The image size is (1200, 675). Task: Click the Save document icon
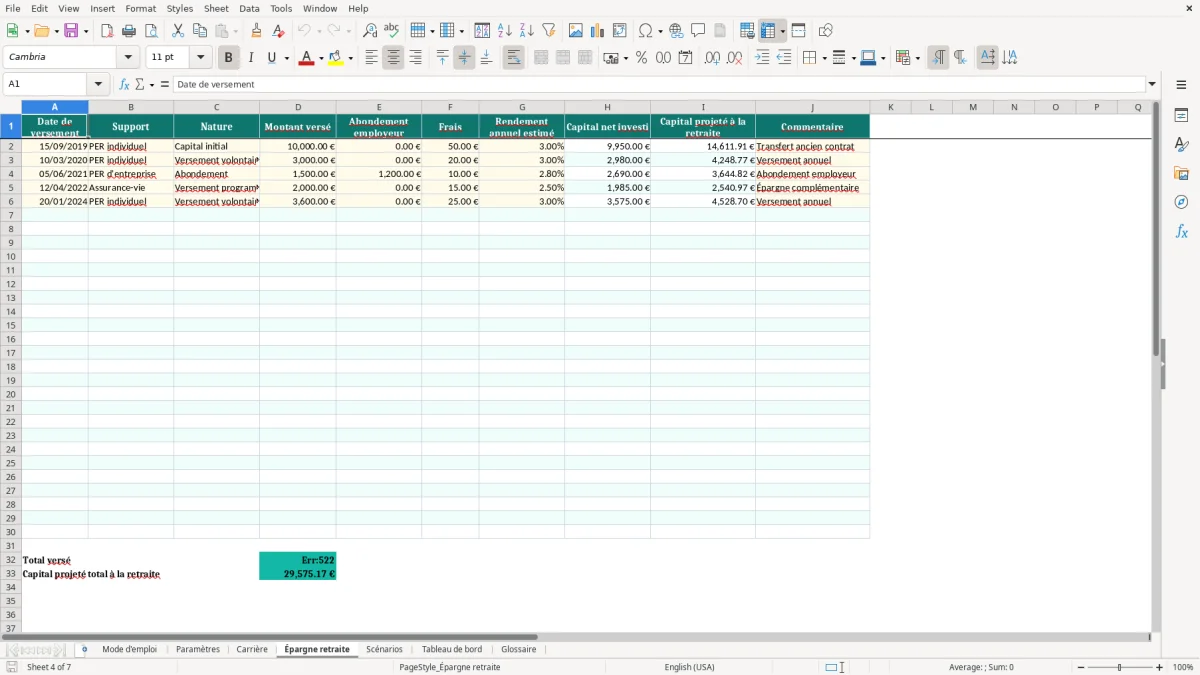(71, 31)
